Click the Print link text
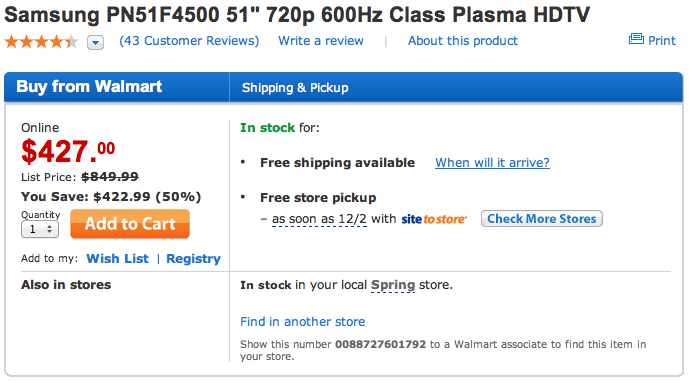The image size is (689, 383). (662, 40)
